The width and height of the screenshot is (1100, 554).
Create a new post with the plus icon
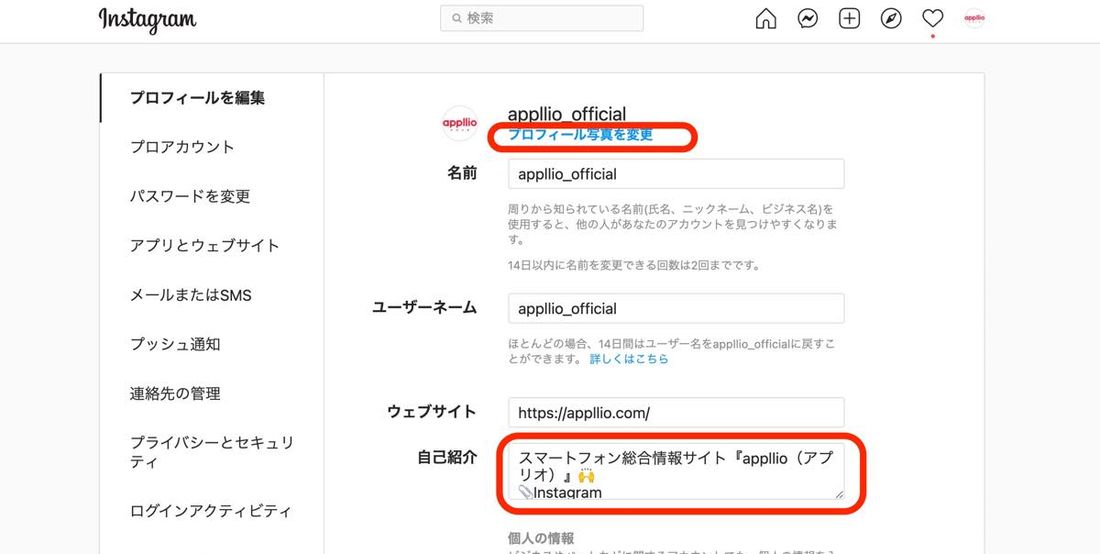[849, 19]
